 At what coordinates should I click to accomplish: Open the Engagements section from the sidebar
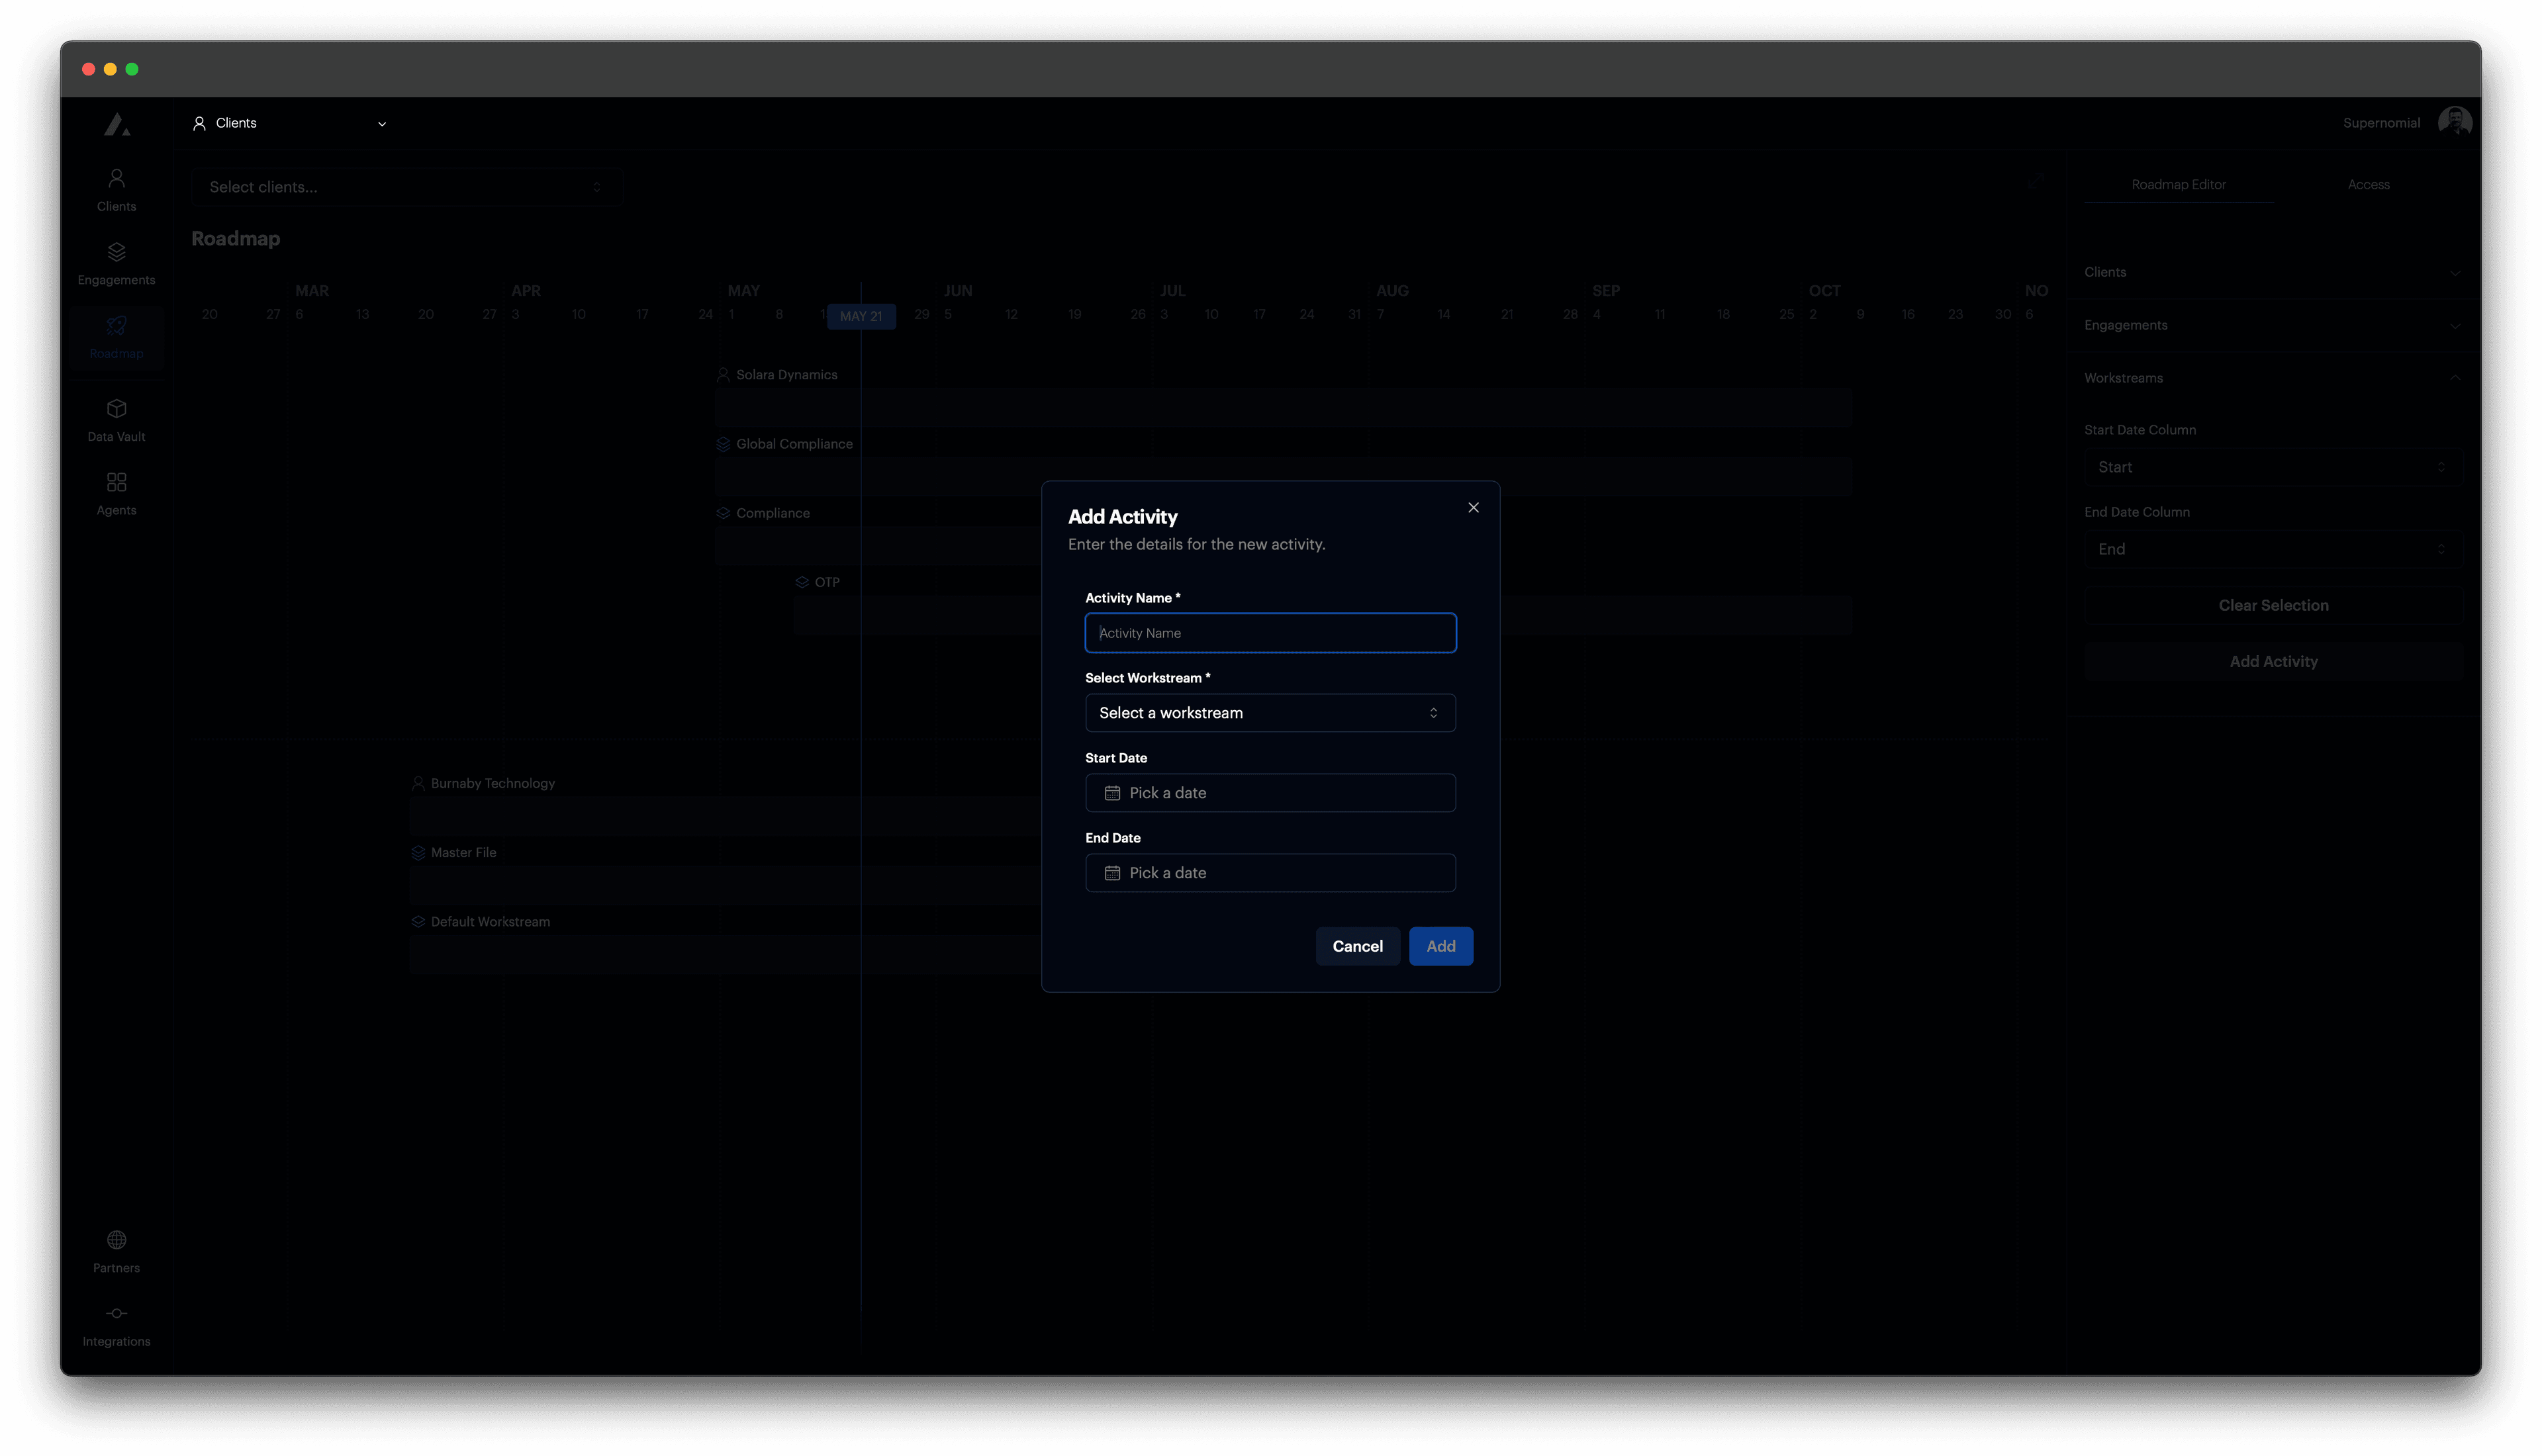tap(116, 262)
